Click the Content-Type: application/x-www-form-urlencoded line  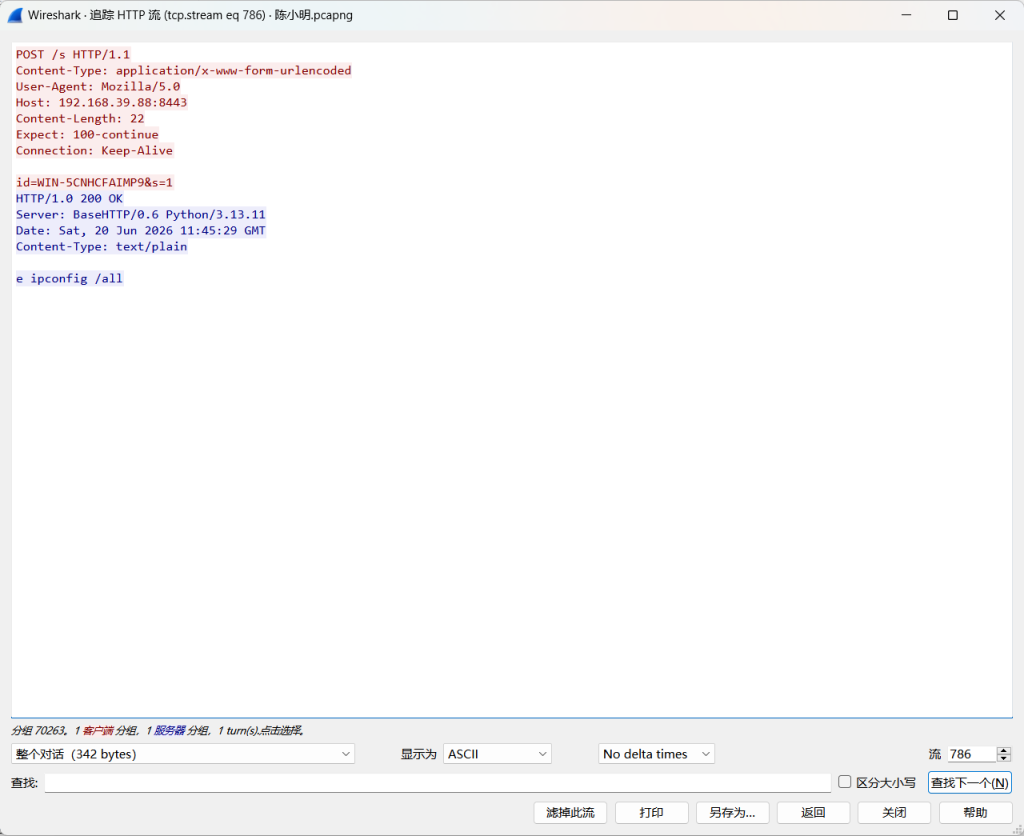coord(184,71)
